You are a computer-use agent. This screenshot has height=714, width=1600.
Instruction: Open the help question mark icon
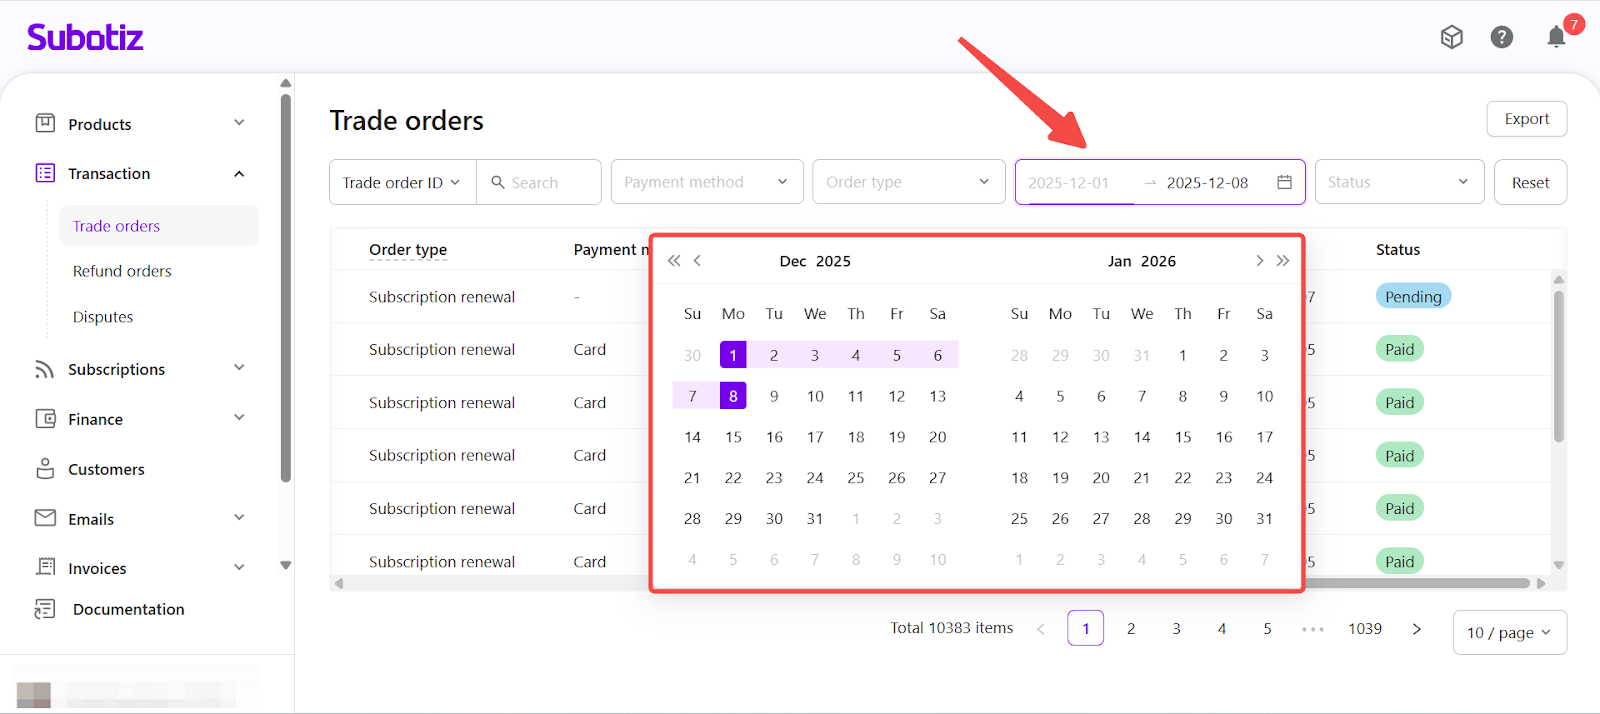coord(1501,37)
